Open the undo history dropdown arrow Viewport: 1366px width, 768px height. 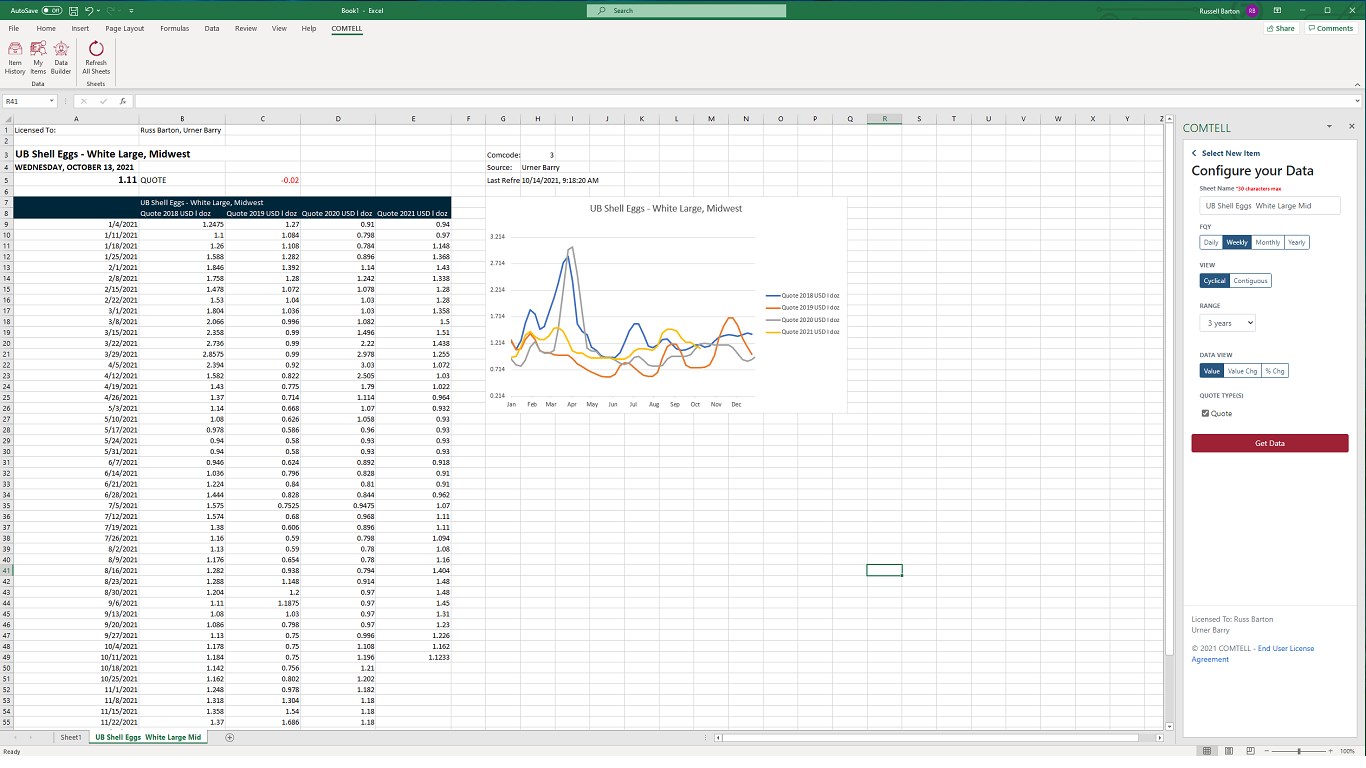pyautogui.click(x=98, y=10)
